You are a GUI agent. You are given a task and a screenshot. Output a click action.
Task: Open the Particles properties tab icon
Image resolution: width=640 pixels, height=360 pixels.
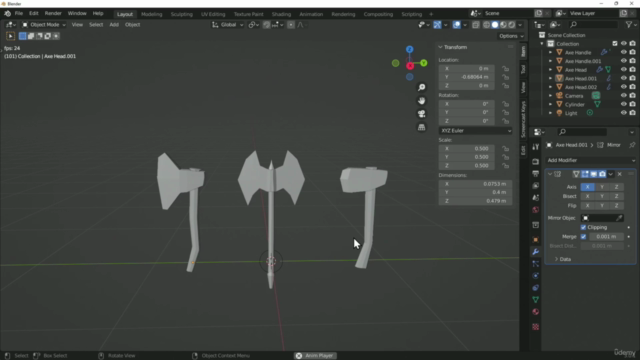coord(536,264)
